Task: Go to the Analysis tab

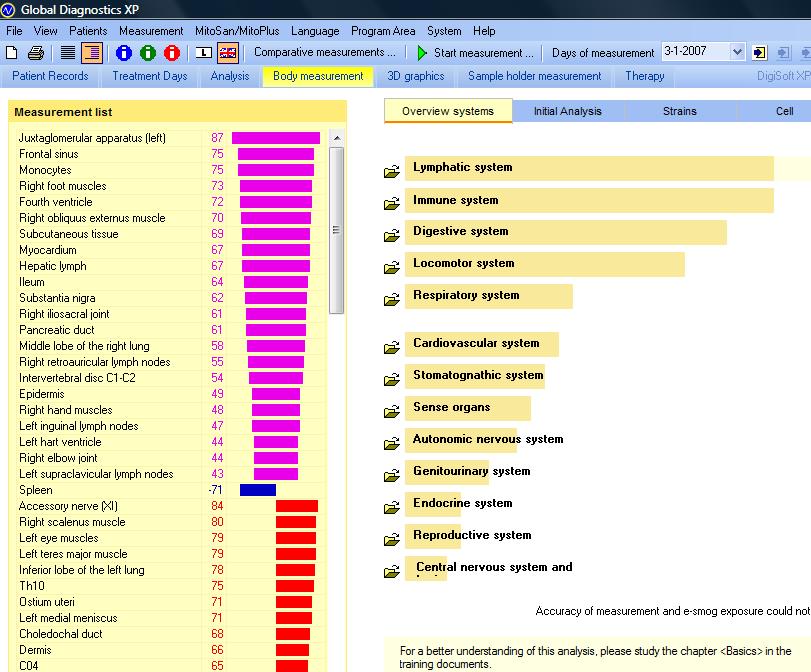Action: (x=230, y=76)
